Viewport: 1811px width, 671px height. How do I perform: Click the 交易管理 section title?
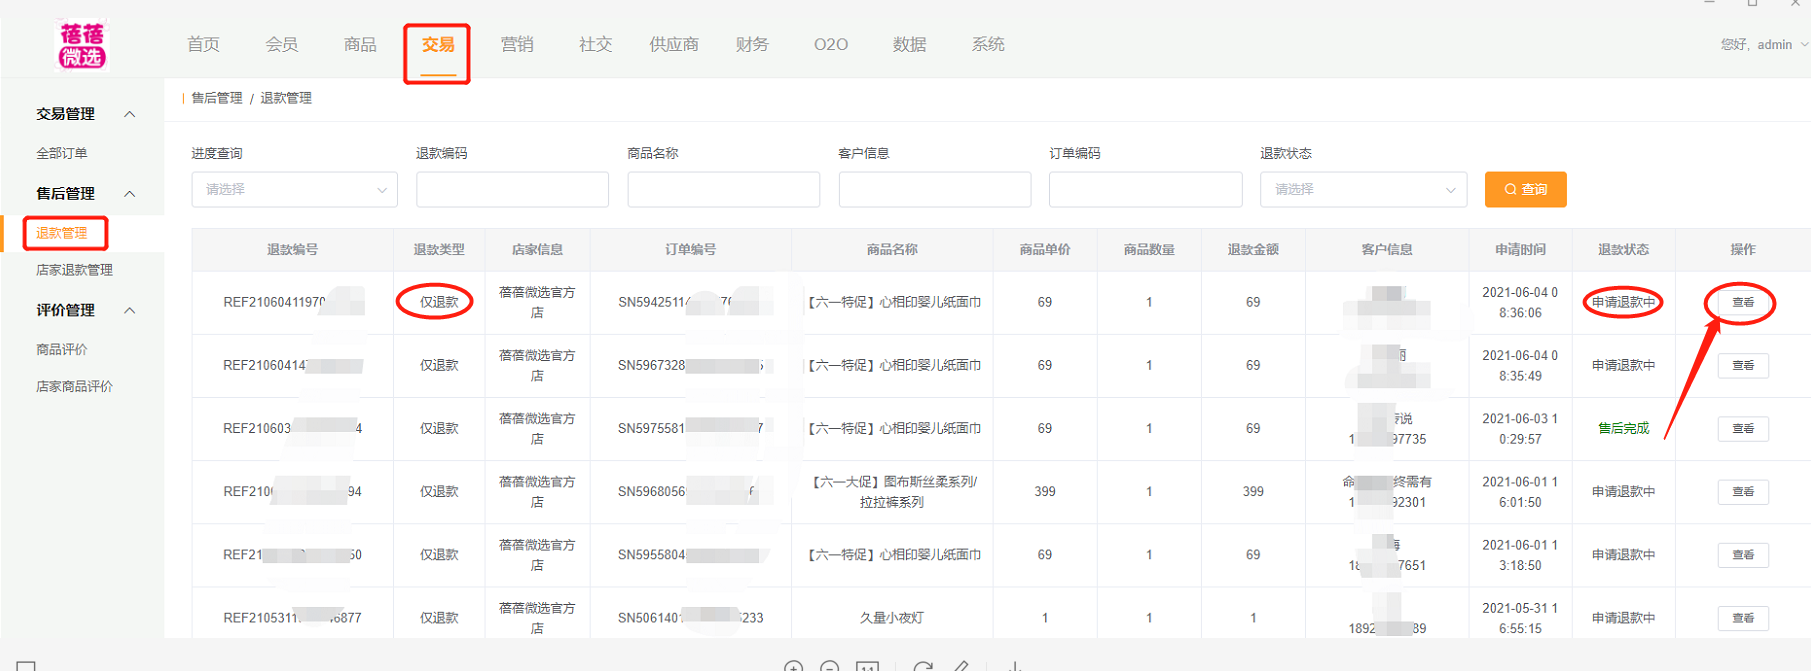[66, 114]
